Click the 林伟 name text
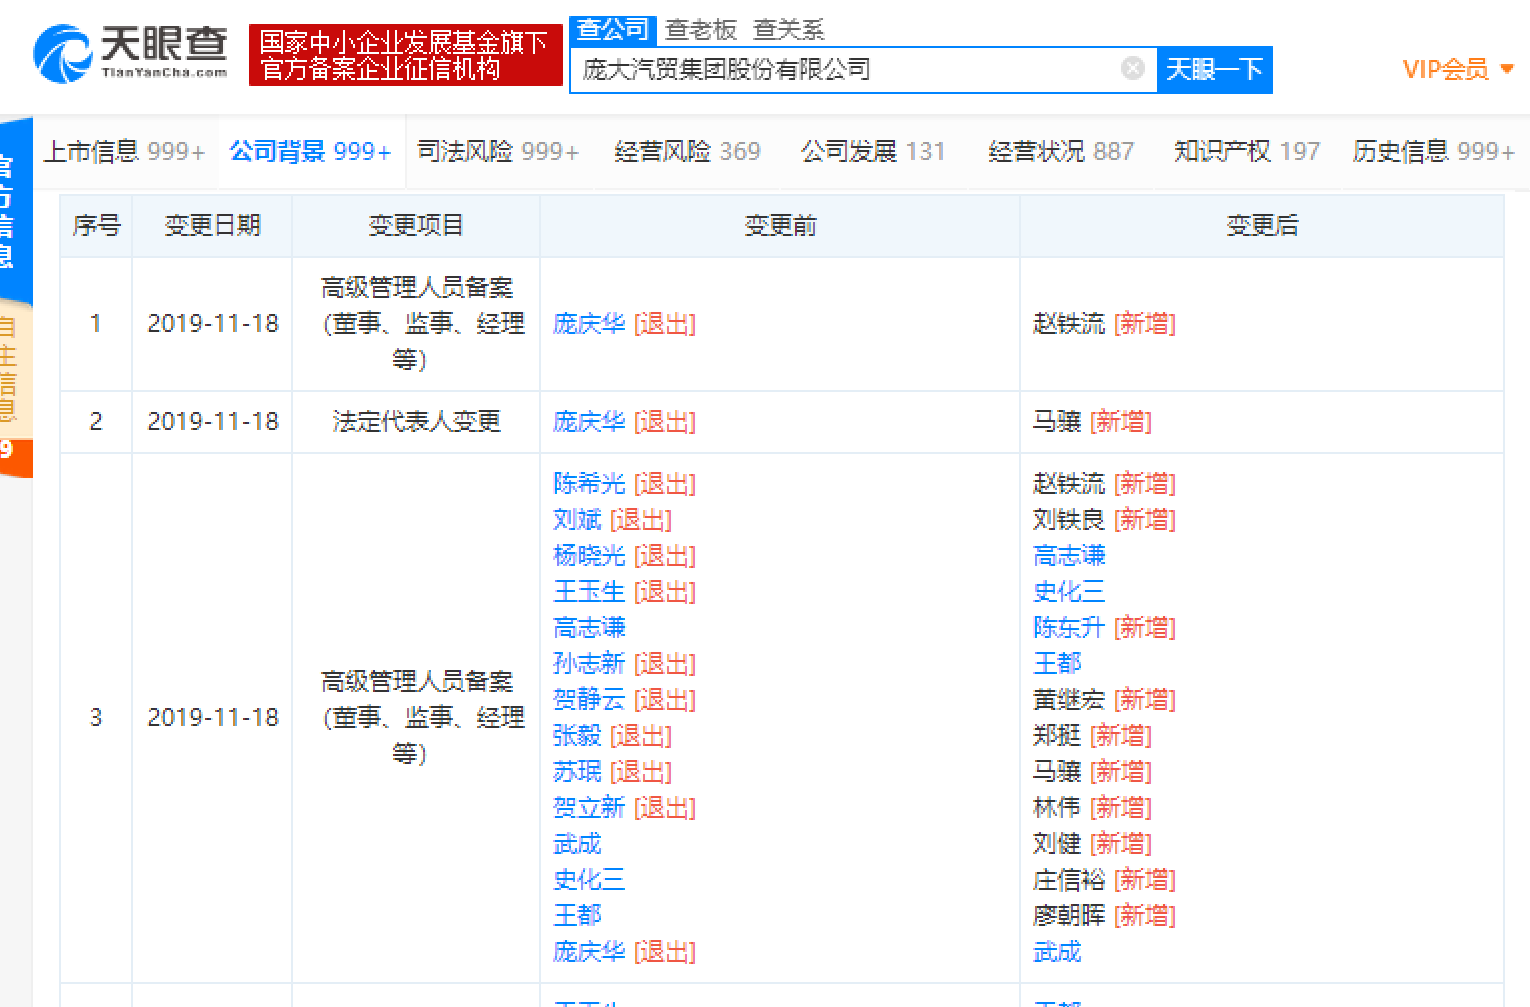 pos(1057,808)
